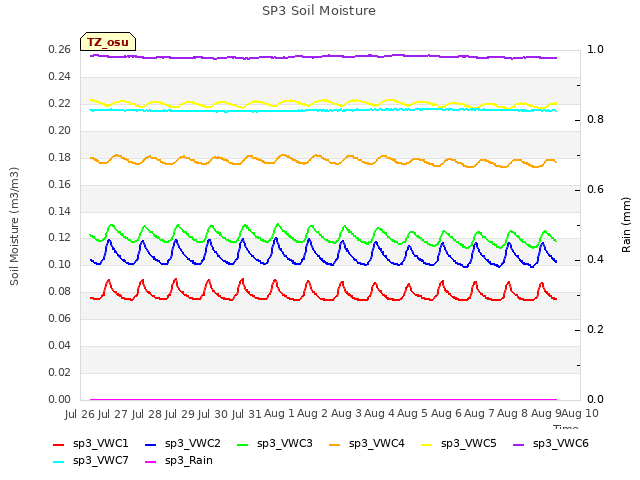Click the Jul 26 x-axis tick label
This screenshot has width=640, height=480.
[x=80, y=414]
